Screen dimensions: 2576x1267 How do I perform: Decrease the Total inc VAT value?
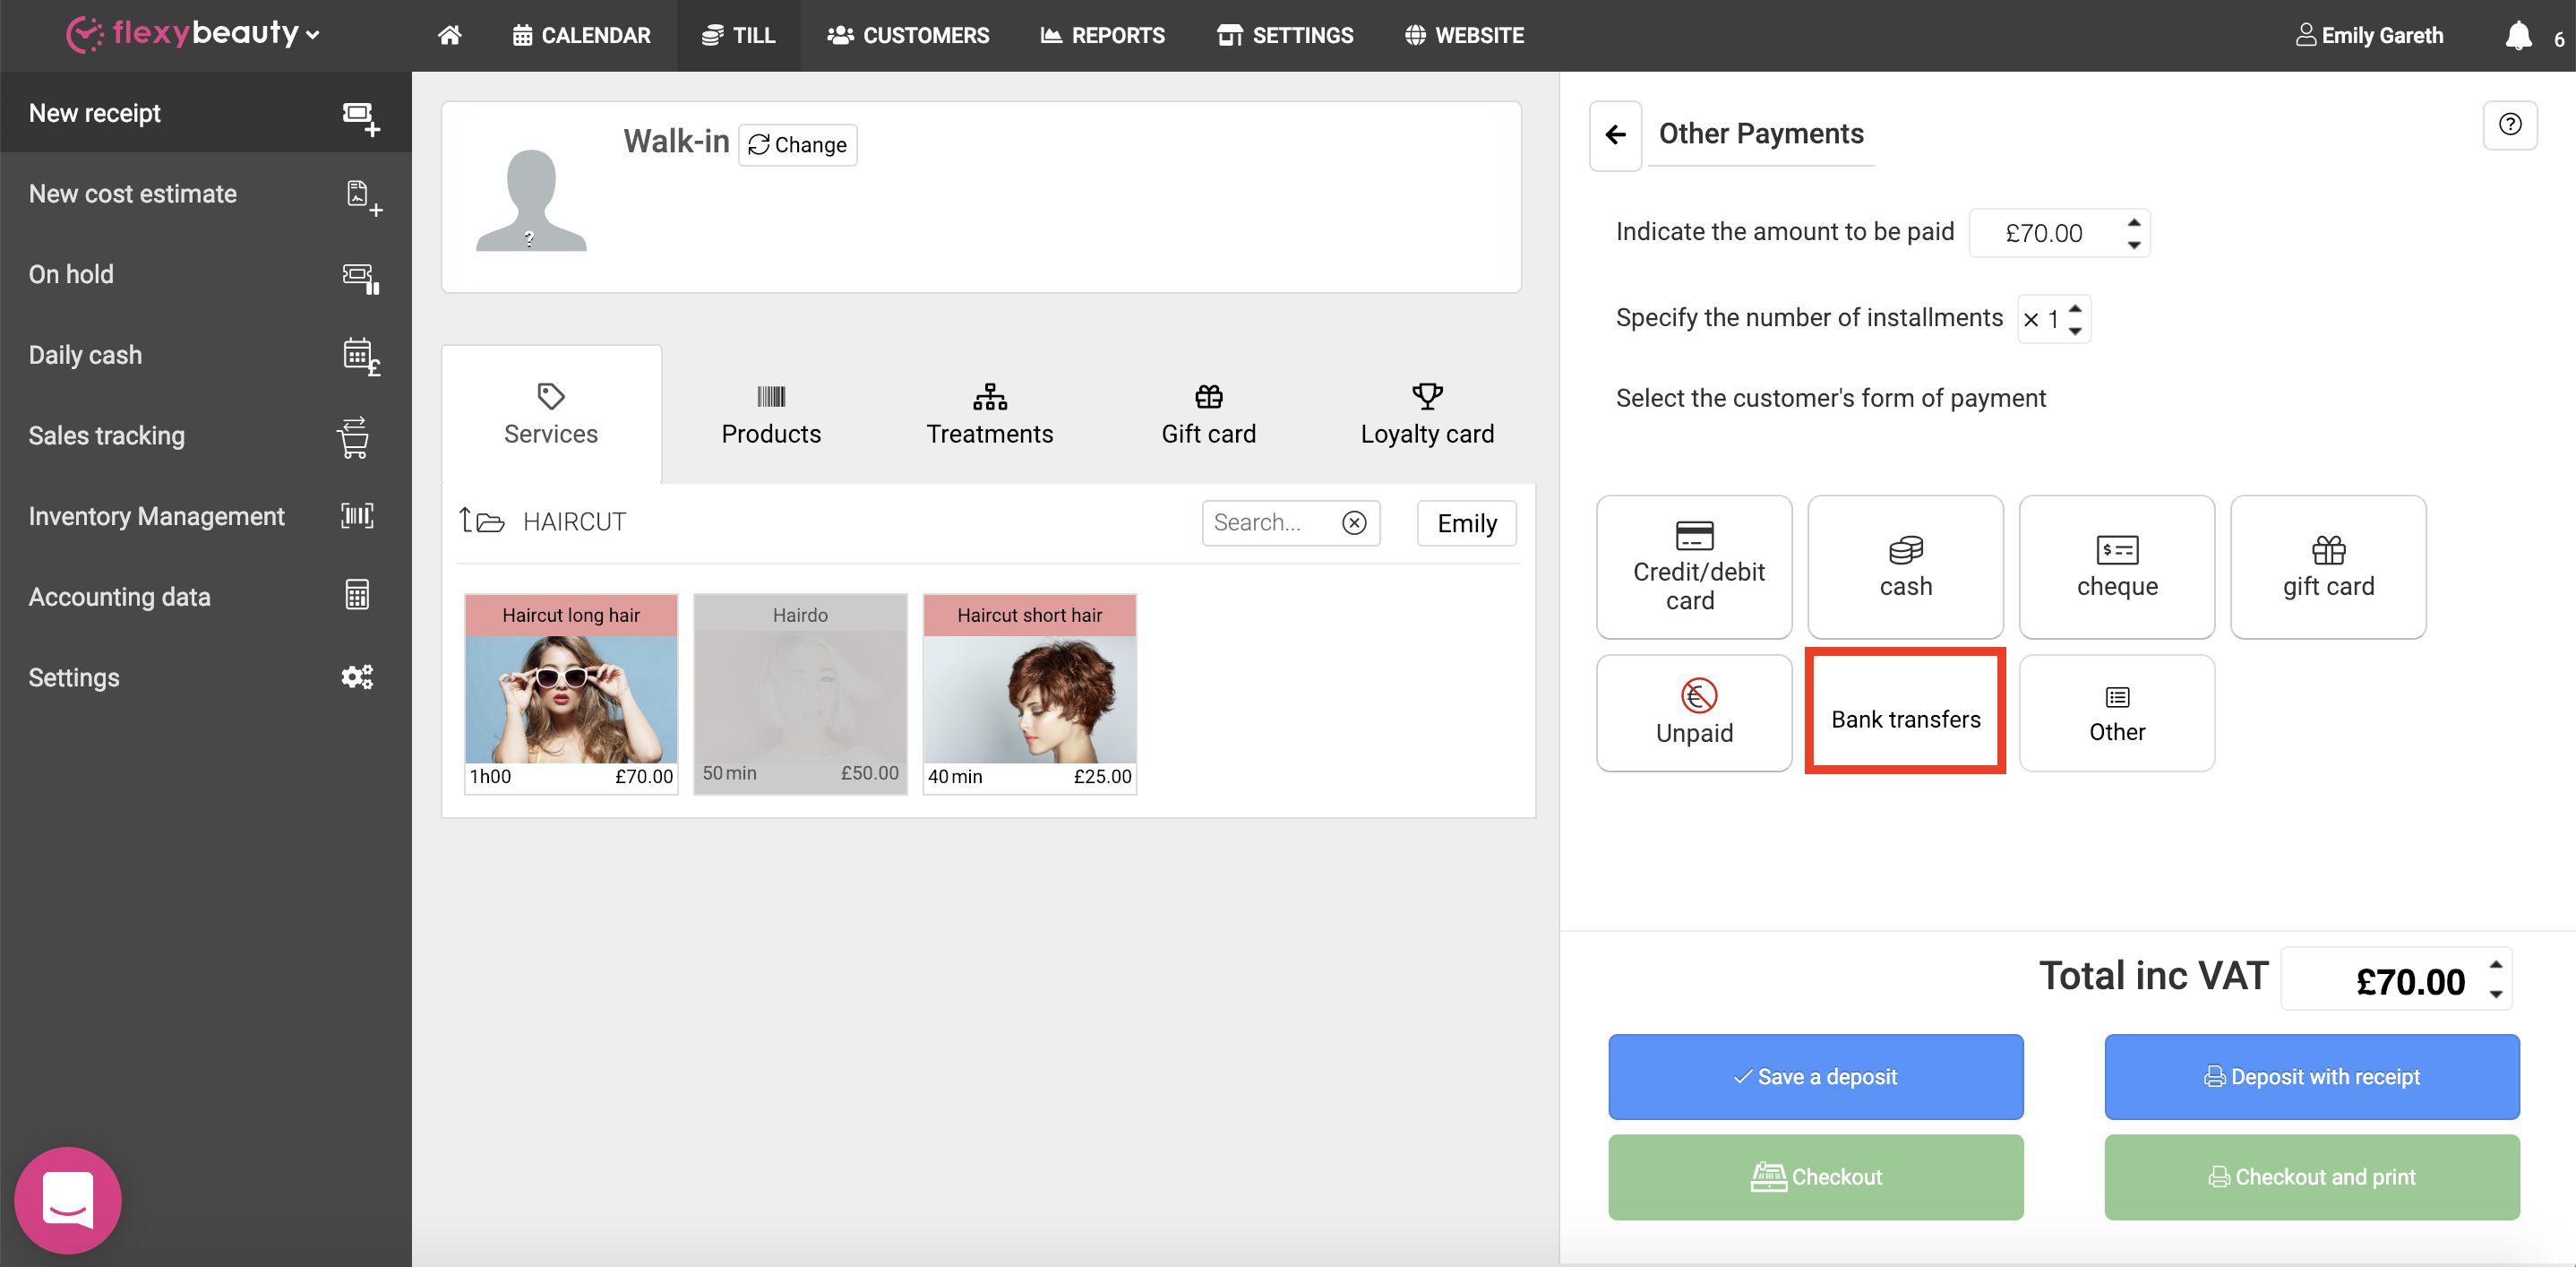coord(2496,994)
